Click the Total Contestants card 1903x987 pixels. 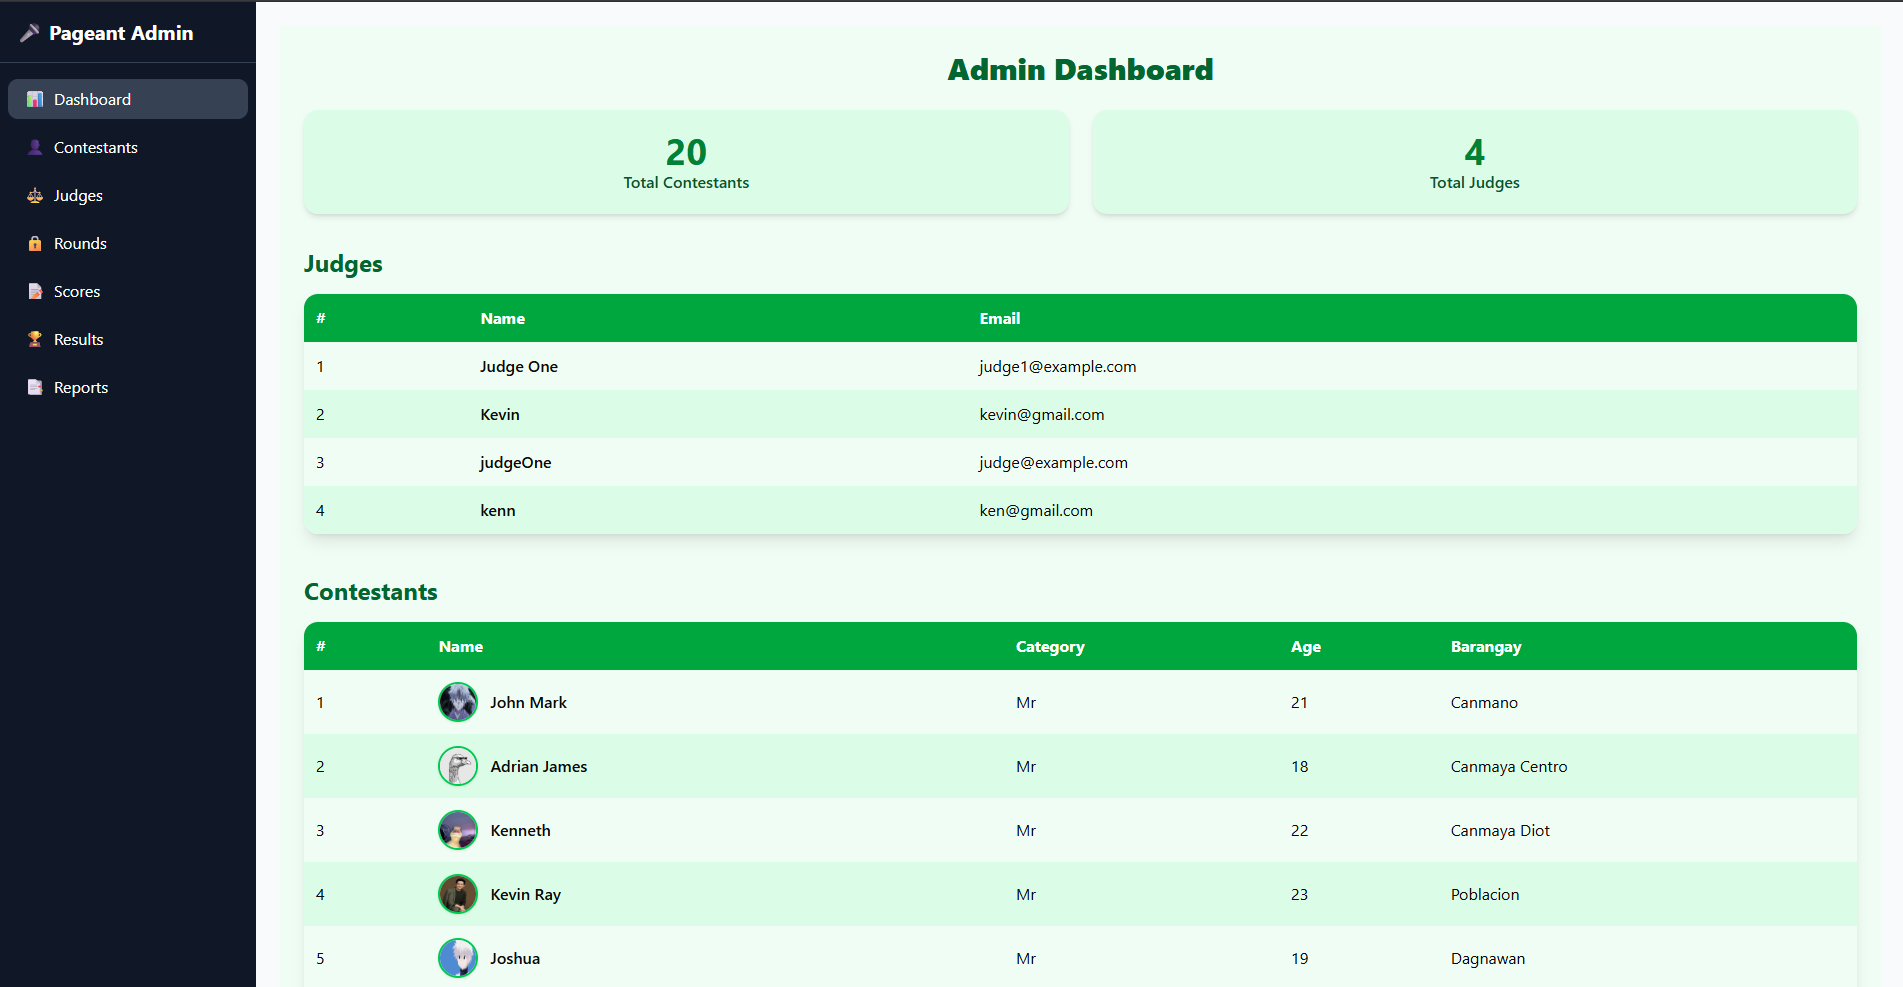686,162
